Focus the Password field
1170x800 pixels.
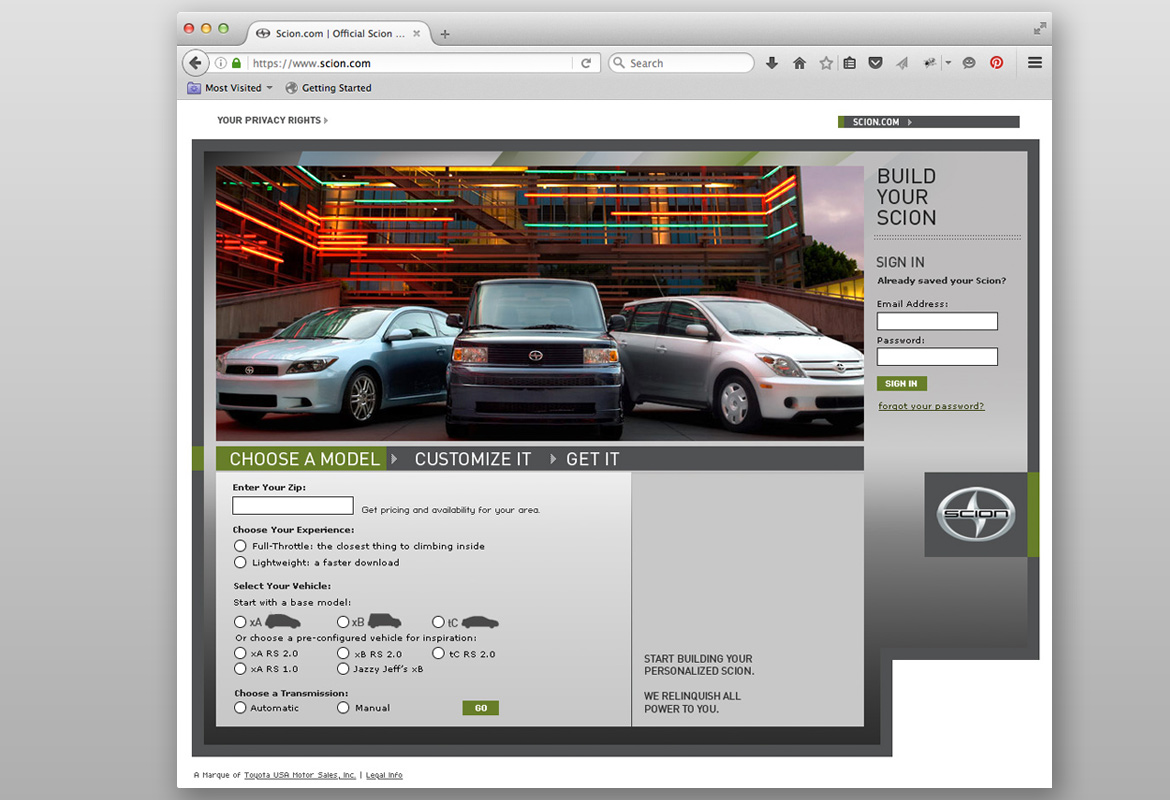click(x=937, y=357)
